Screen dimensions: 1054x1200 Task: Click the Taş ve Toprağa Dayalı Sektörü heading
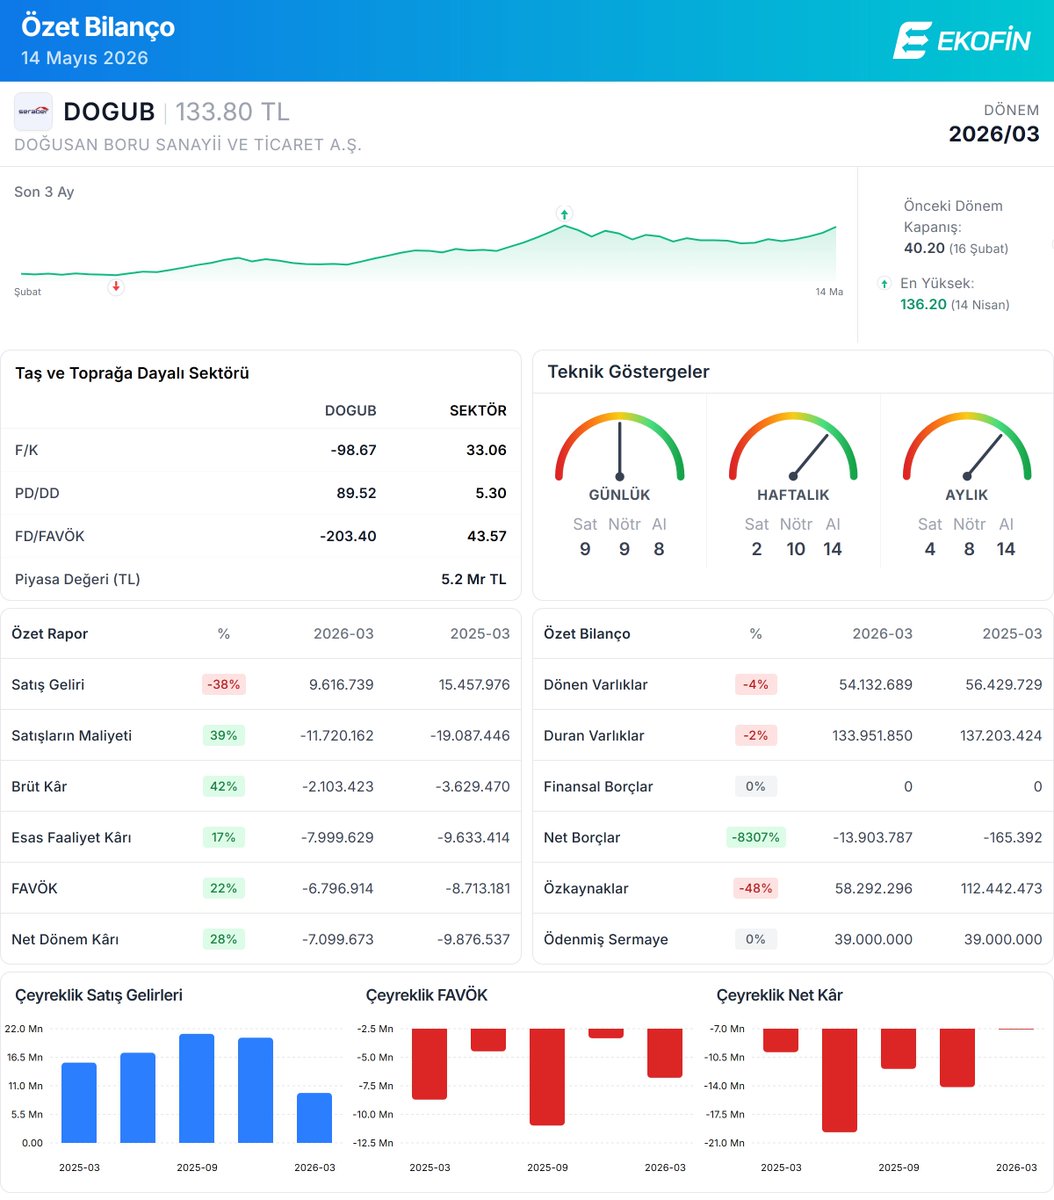click(132, 373)
